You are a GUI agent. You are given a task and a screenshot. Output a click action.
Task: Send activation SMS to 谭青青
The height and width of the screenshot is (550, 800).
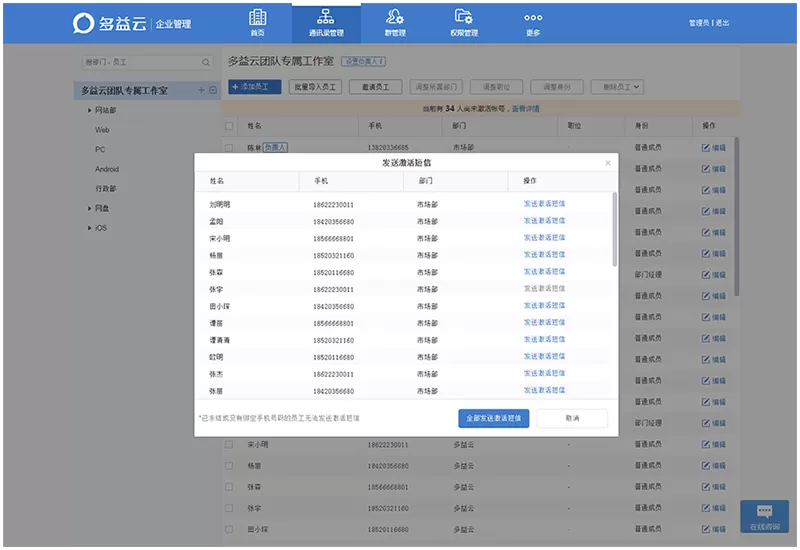point(544,339)
